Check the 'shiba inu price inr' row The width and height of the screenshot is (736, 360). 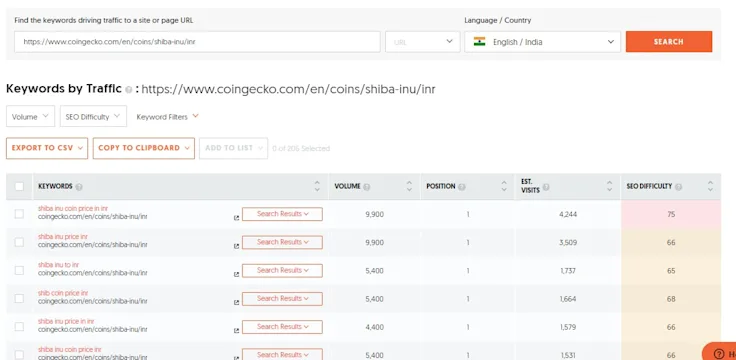(x=19, y=242)
